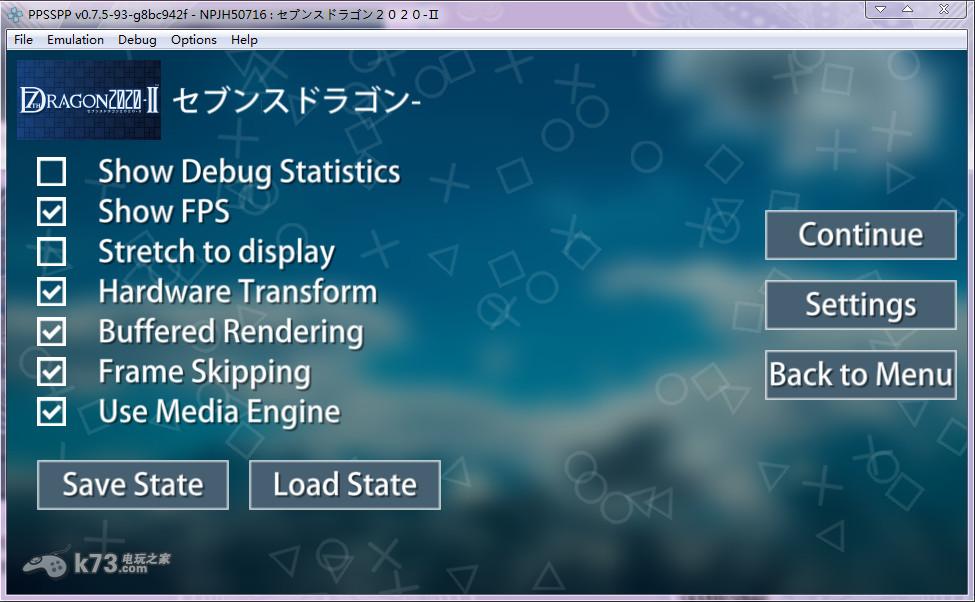
Task: Click the Save State button
Action: 133,485
